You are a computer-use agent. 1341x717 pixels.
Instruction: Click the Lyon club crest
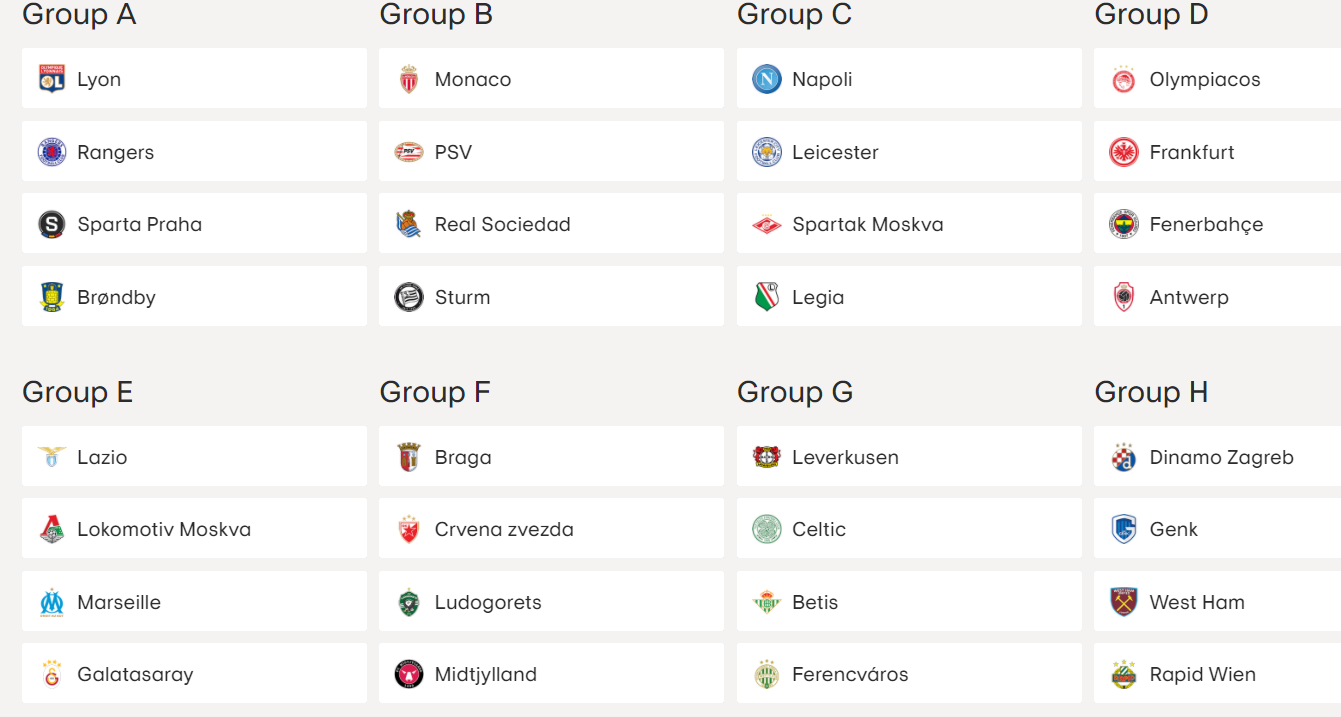(52, 79)
